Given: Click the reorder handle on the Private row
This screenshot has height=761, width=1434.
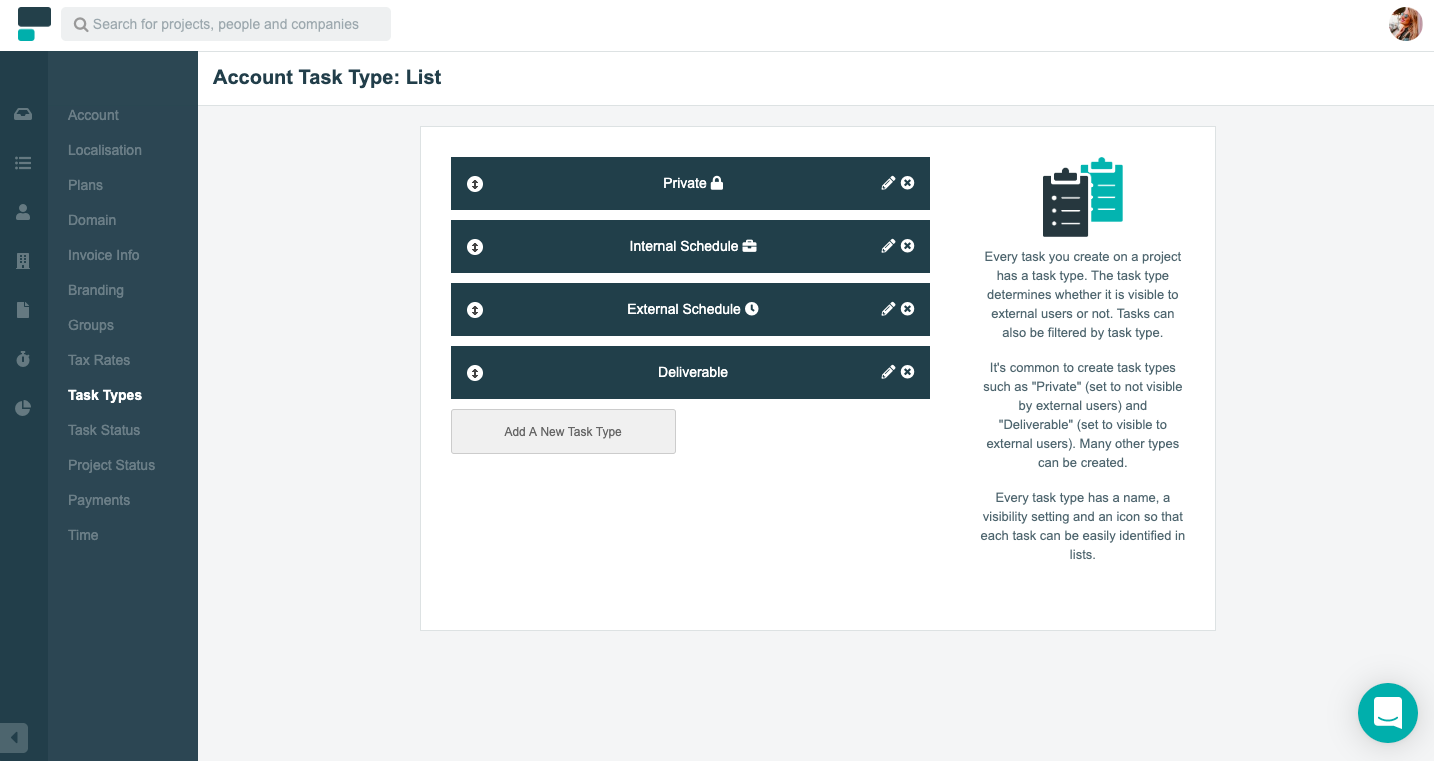Looking at the screenshot, I should coord(475,184).
